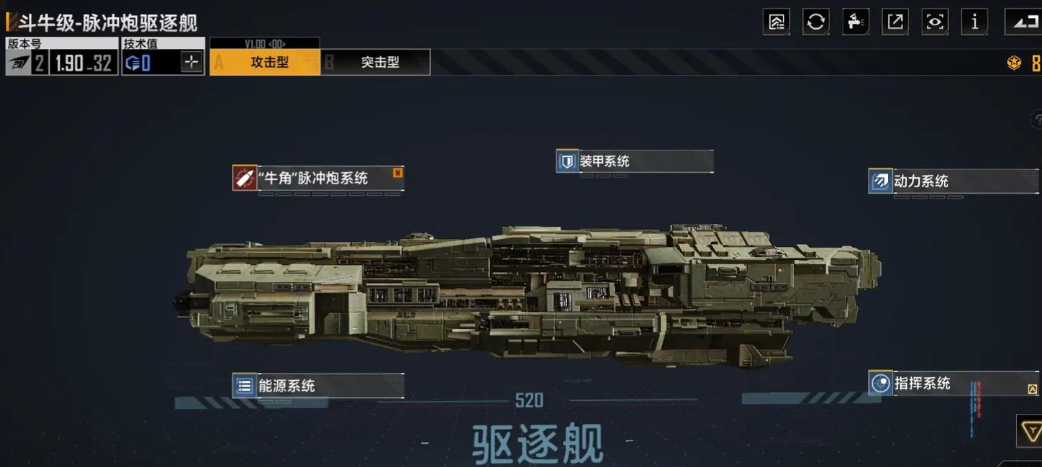Open the 装甲系统 armor module
The width and height of the screenshot is (1042, 467).
click(635, 161)
